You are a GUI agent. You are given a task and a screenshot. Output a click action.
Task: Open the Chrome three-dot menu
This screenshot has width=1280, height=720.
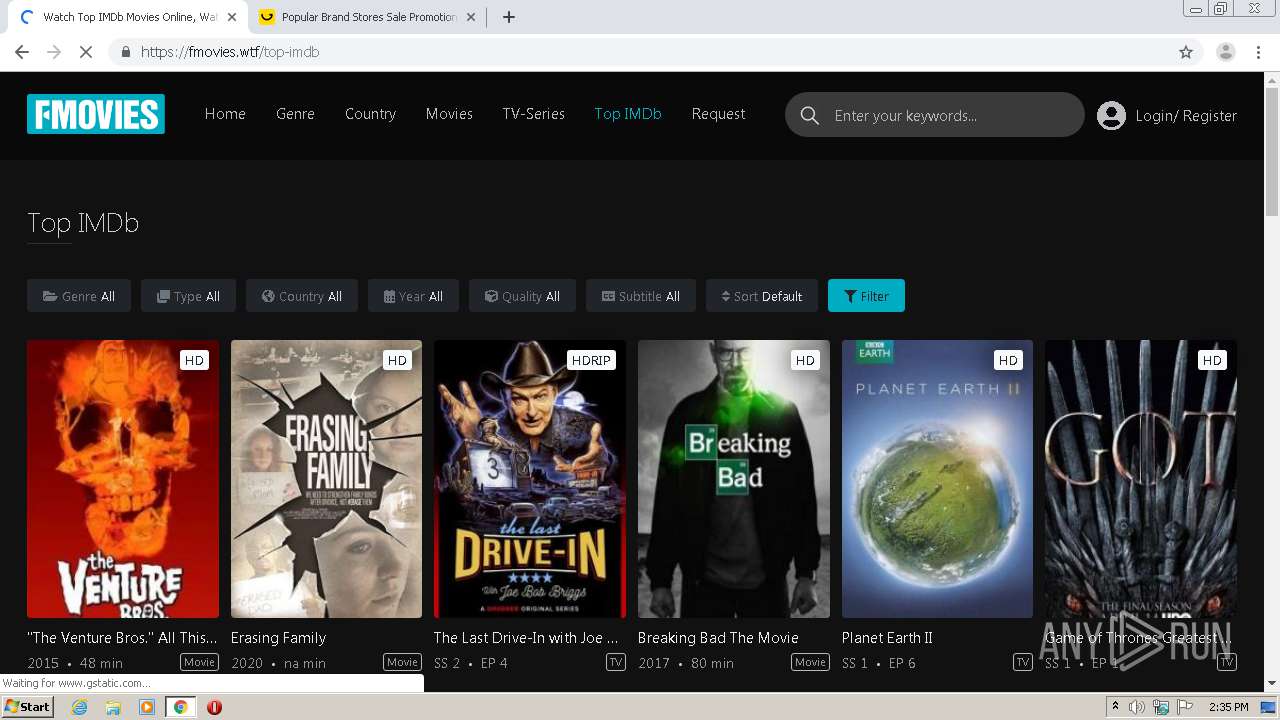pos(1259,52)
